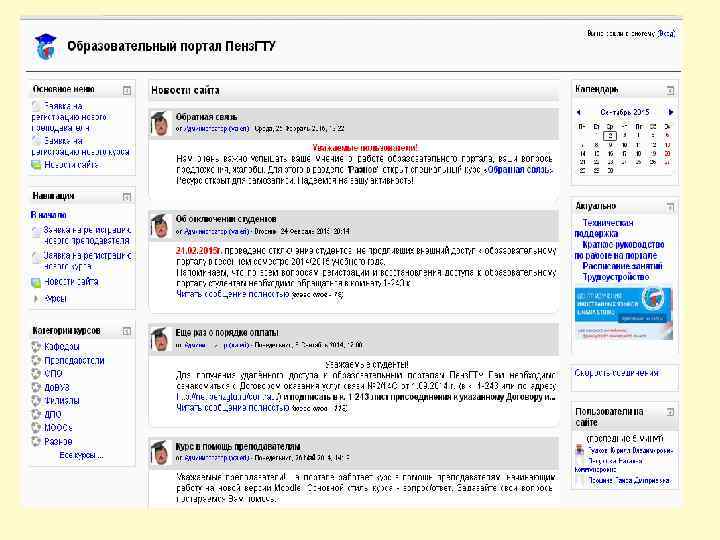Open Новости сайта in Навигация block
The image size is (720, 540).
point(71,281)
